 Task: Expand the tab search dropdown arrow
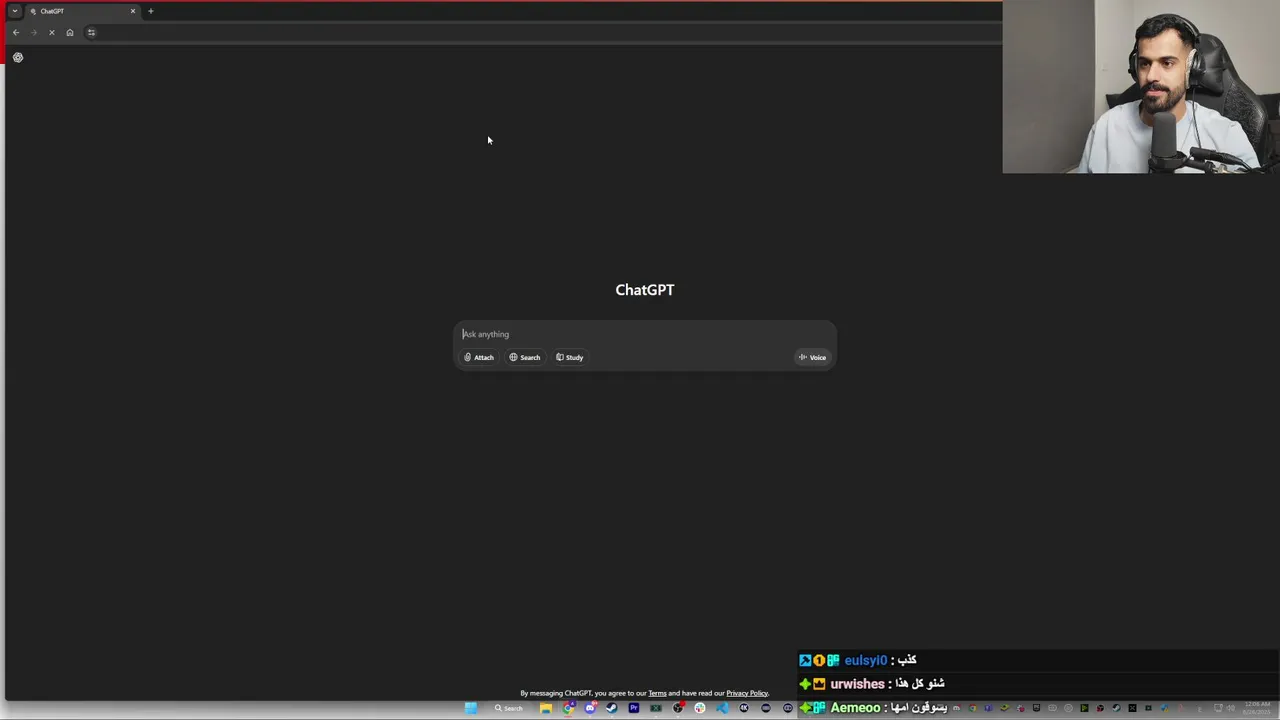[15, 11]
